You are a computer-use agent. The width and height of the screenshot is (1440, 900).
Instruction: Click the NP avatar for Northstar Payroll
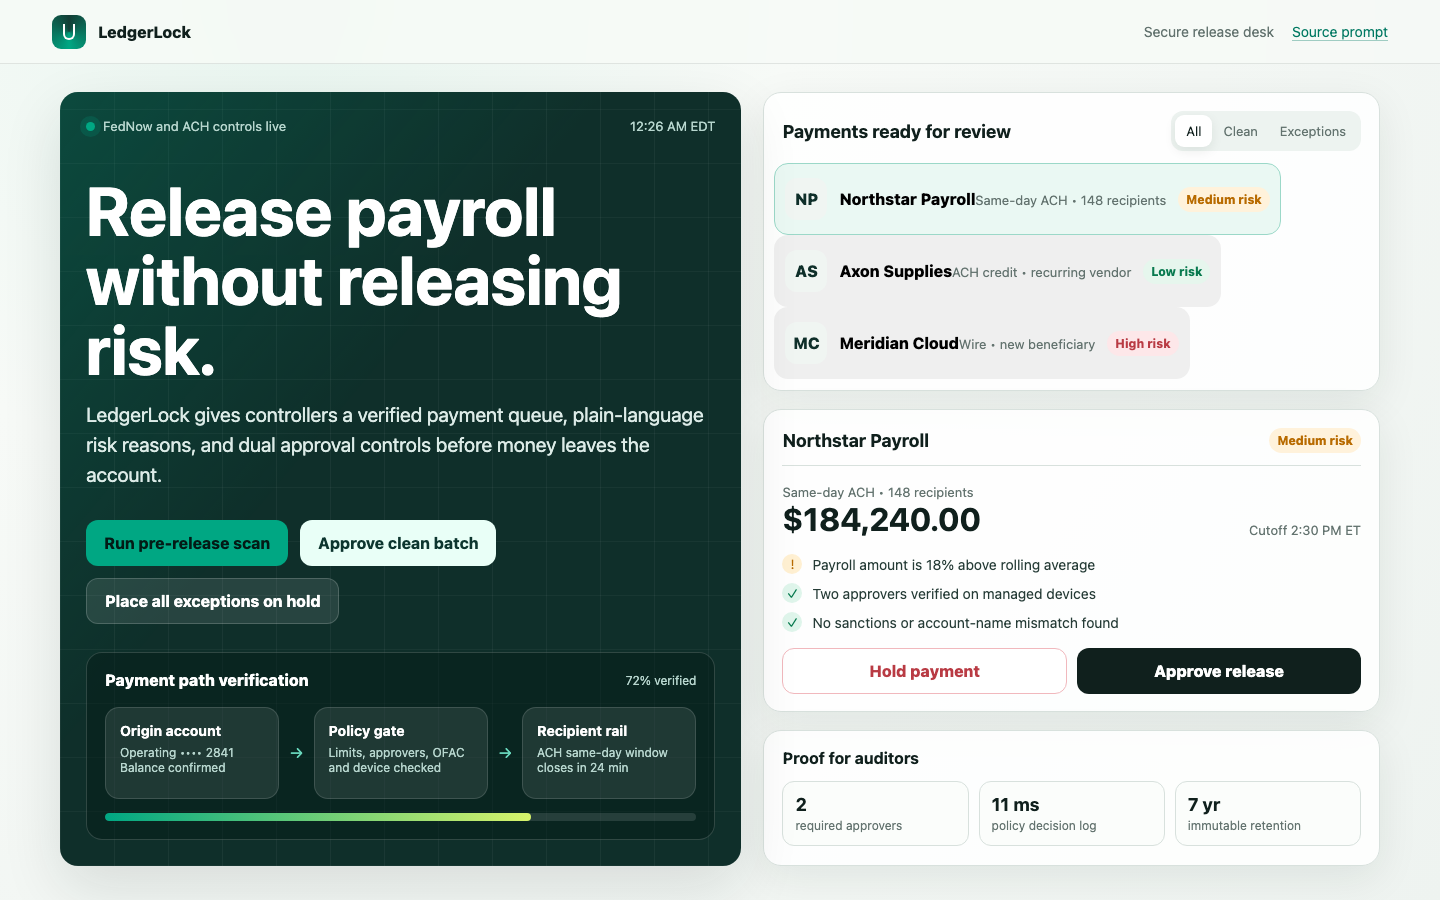tap(807, 199)
